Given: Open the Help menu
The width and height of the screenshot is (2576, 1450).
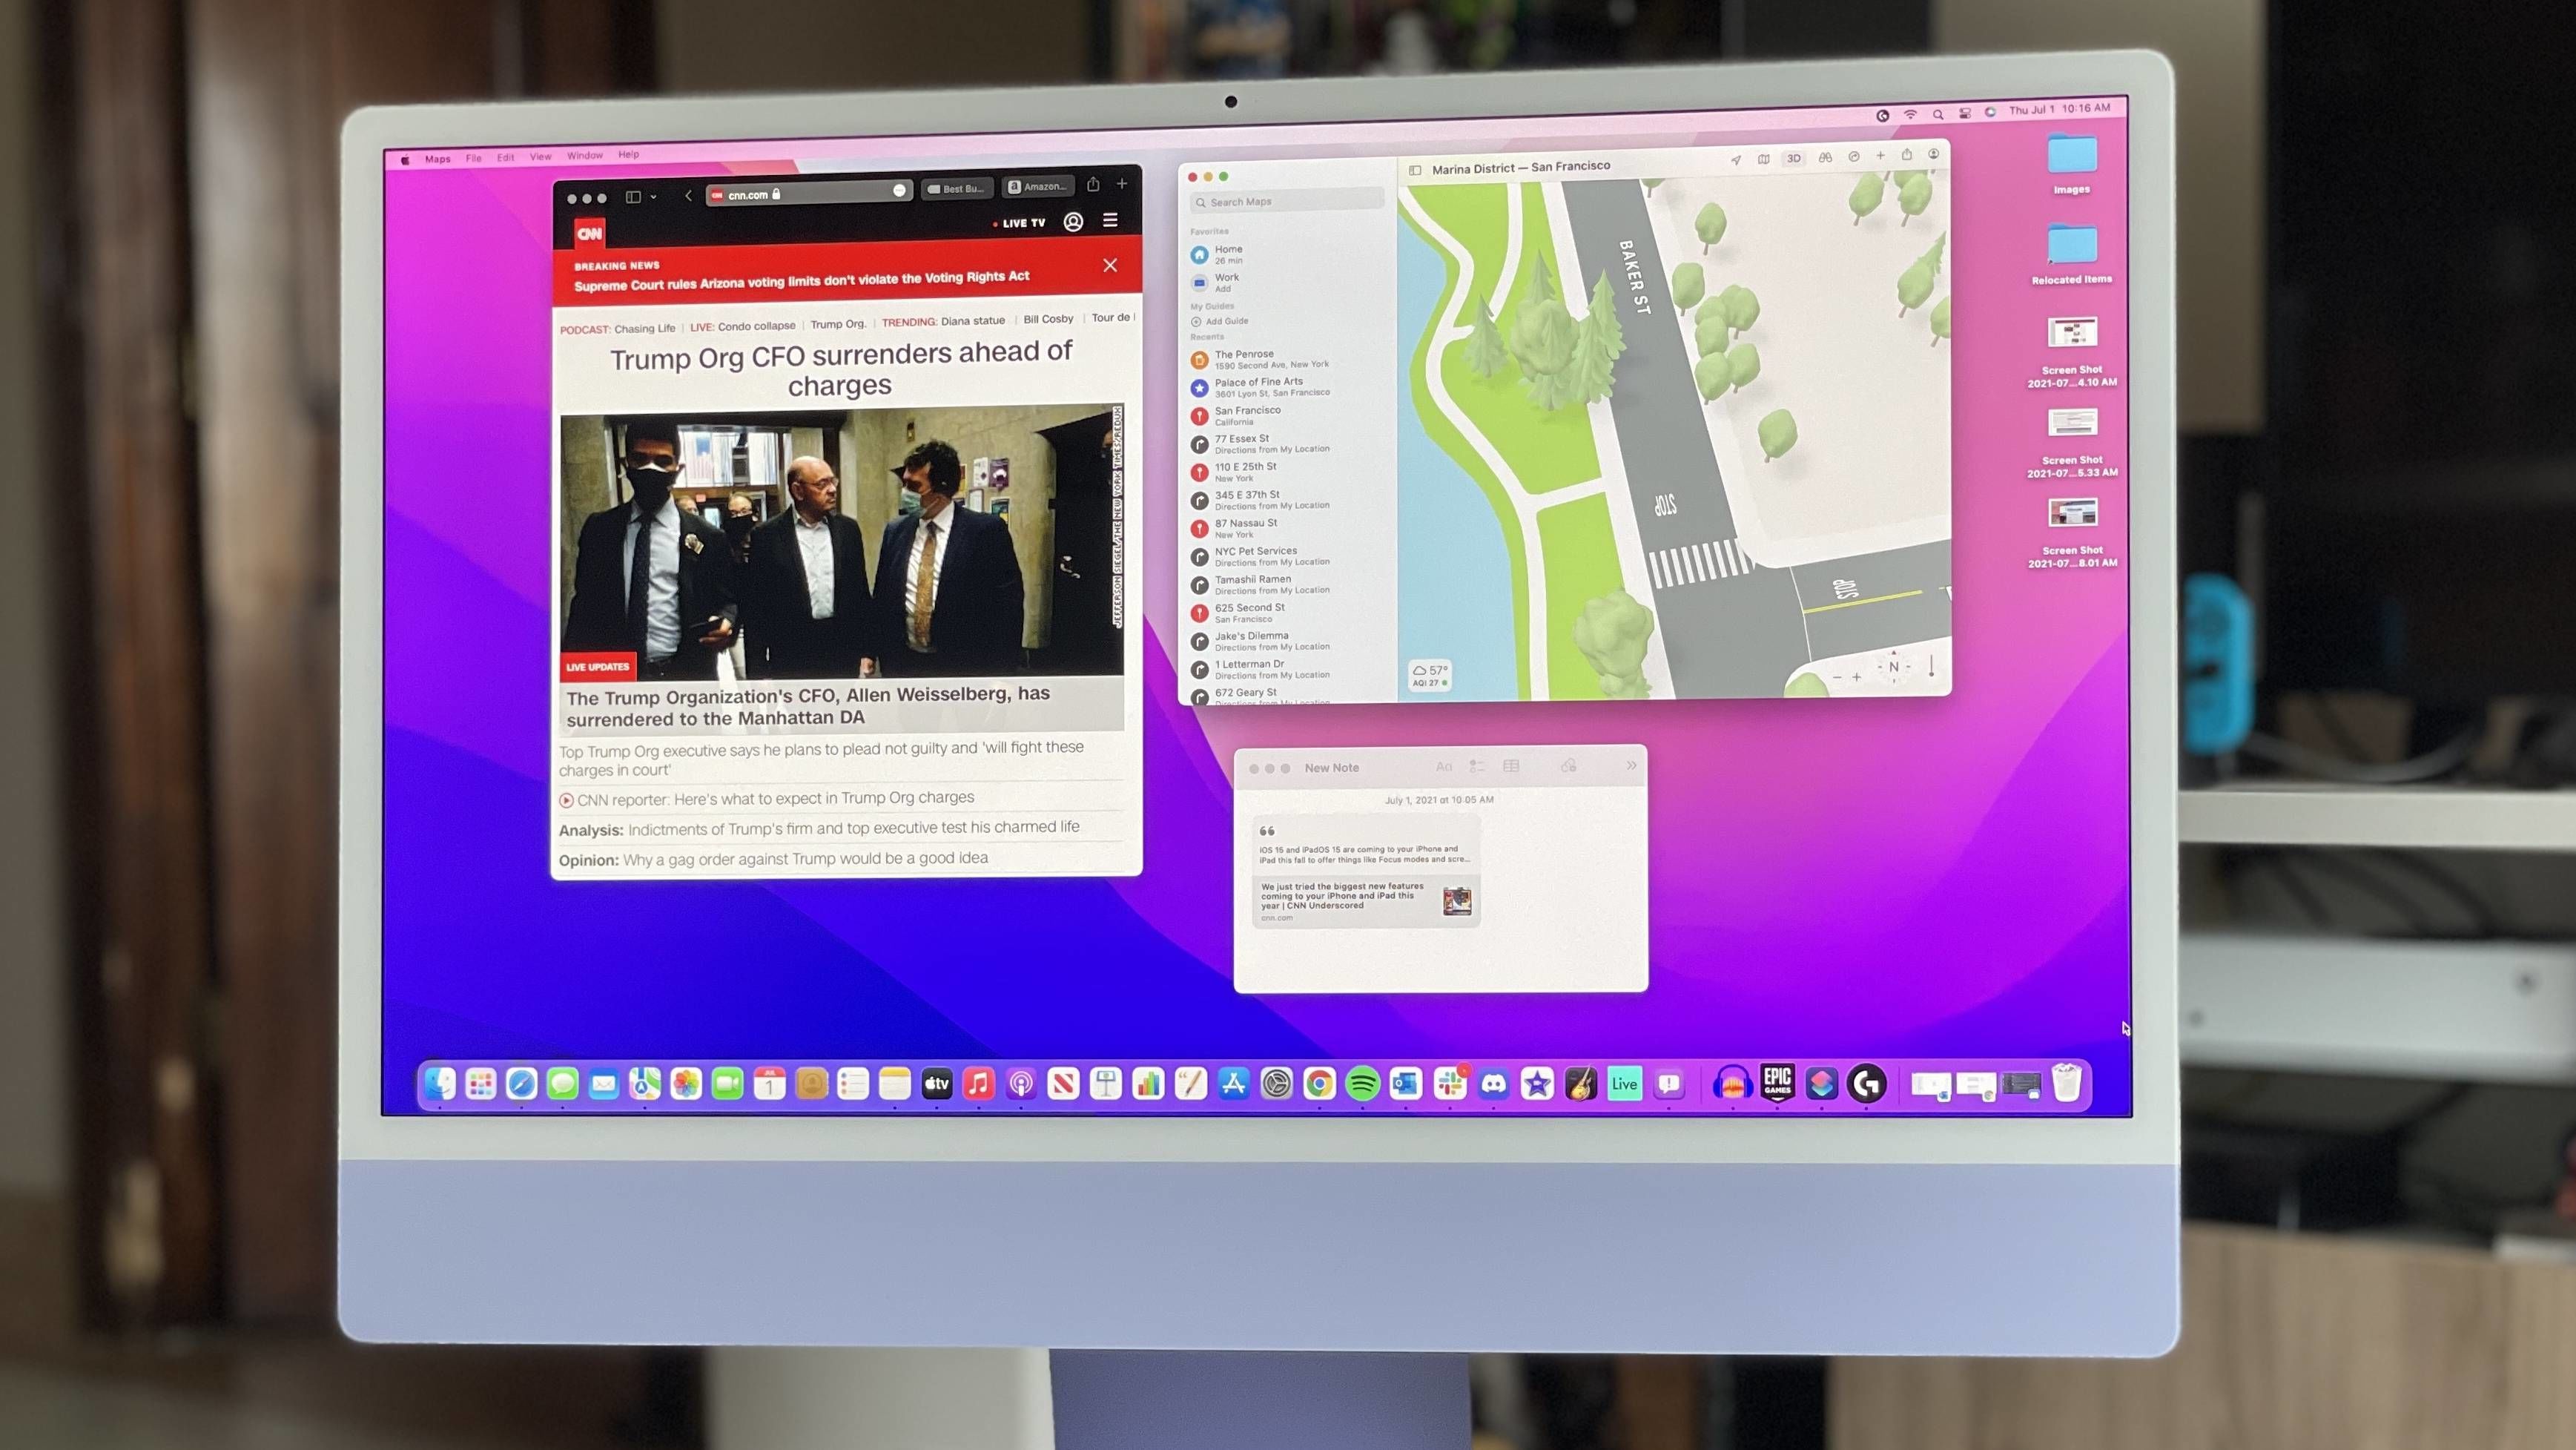Looking at the screenshot, I should pos(628,154).
